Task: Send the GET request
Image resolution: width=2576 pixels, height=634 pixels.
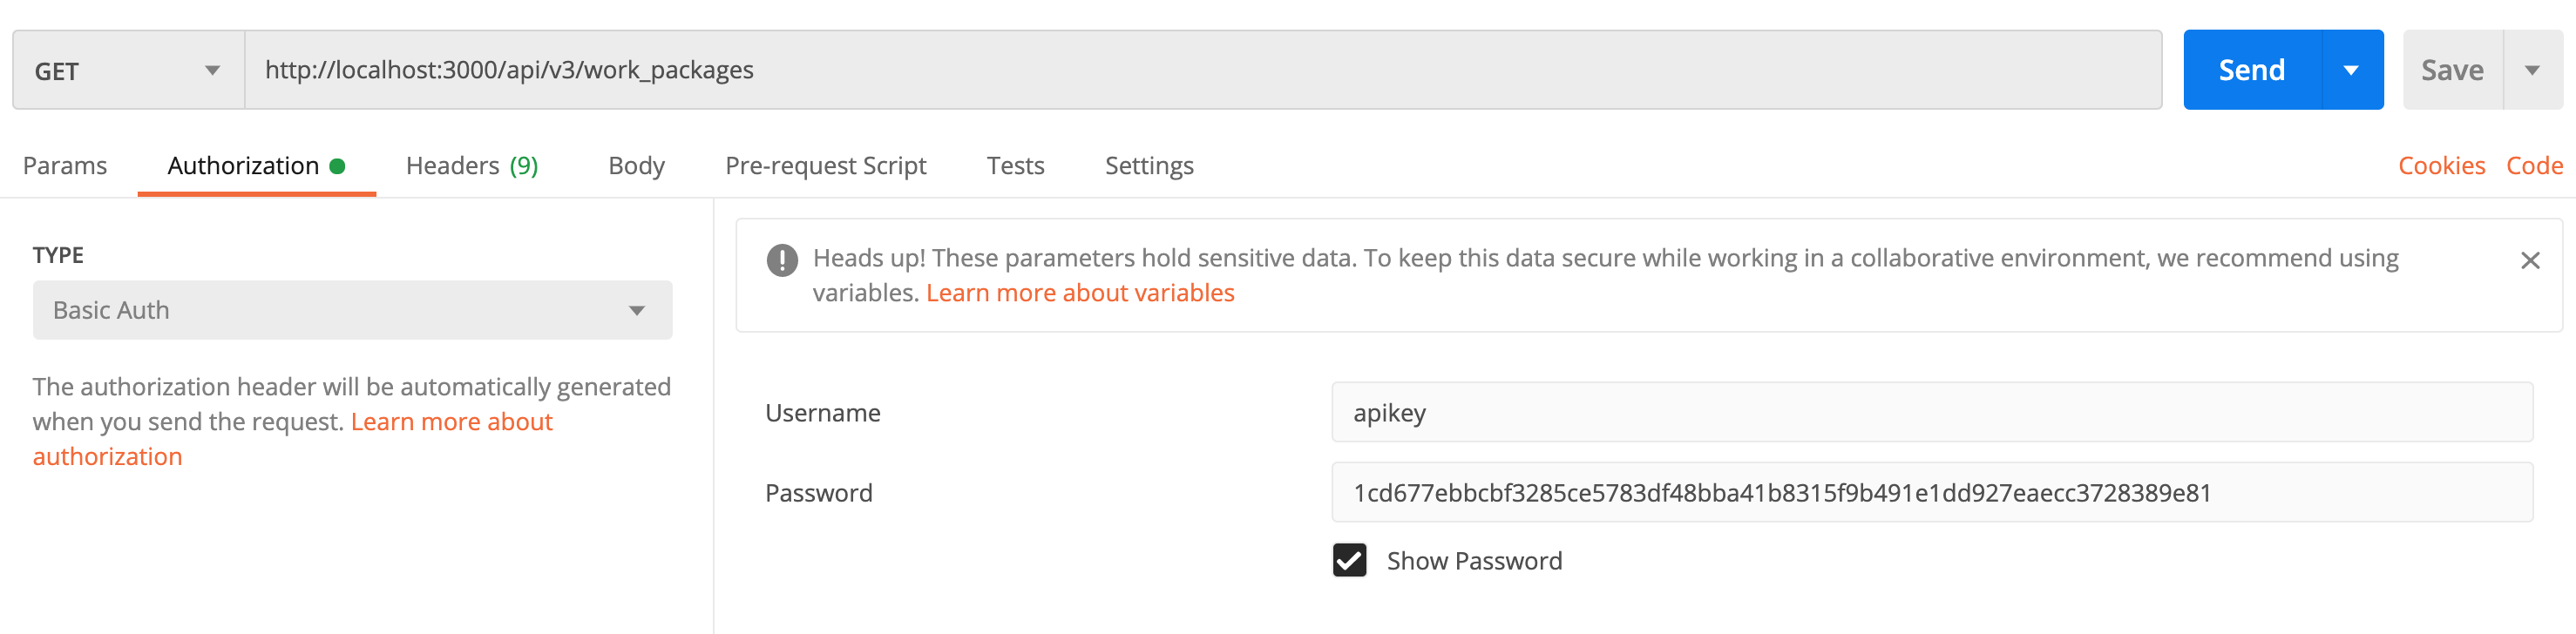Action: click(x=2251, y=70)
